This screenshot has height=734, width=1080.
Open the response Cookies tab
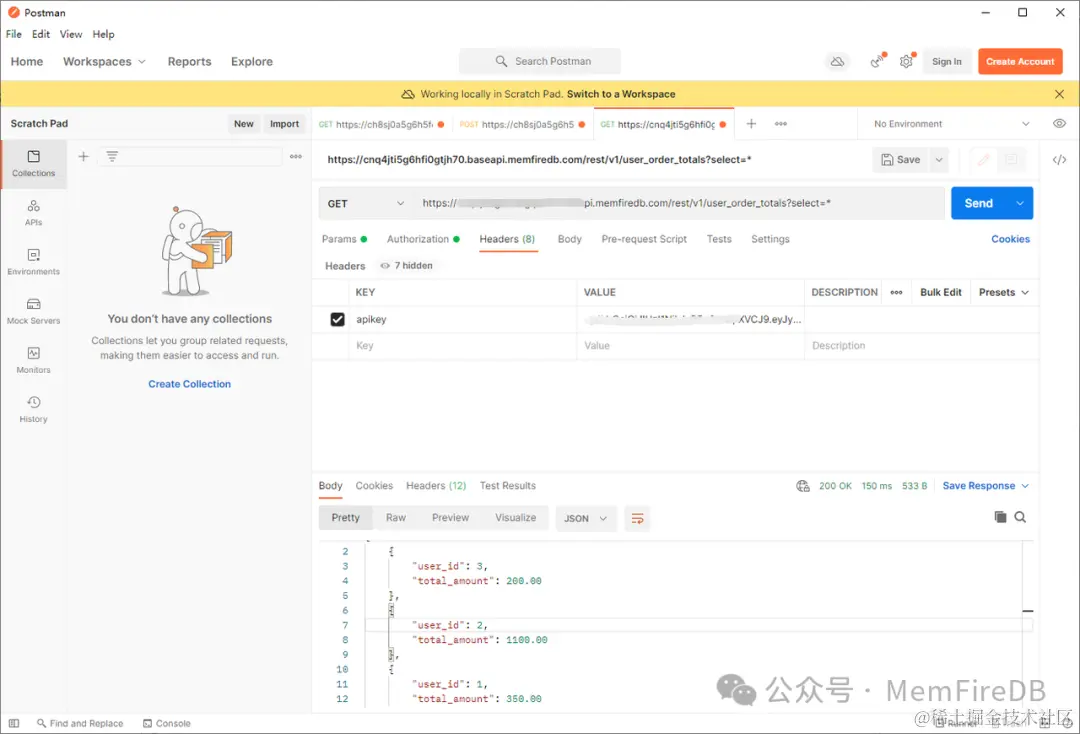(x=374, y=486)
